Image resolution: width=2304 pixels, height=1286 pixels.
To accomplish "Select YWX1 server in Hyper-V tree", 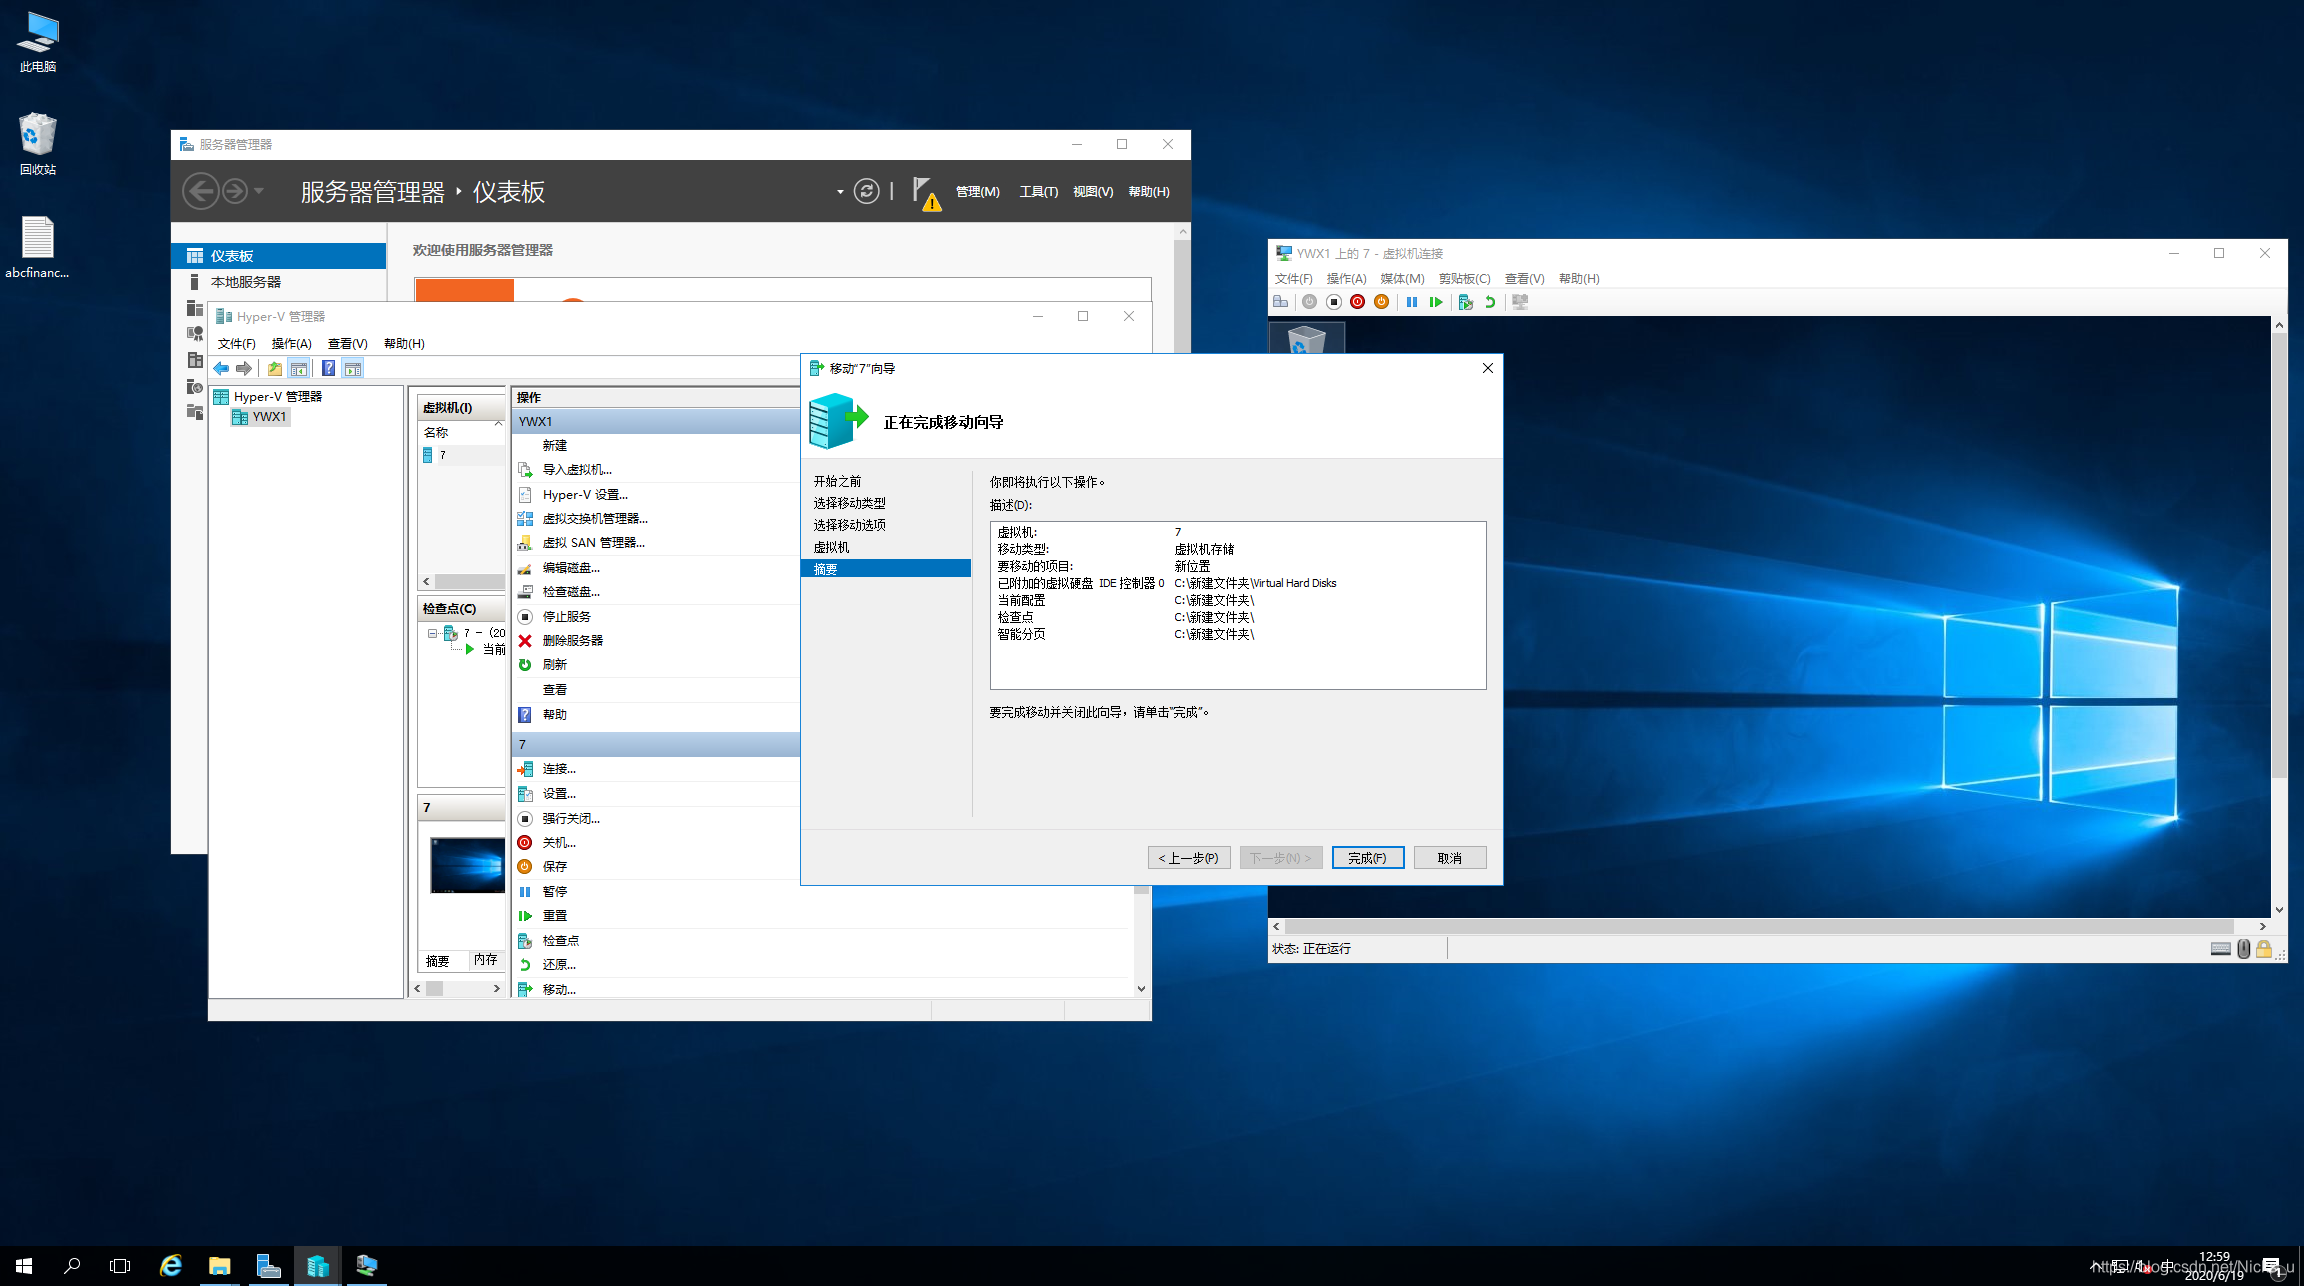I will (268, 417).
